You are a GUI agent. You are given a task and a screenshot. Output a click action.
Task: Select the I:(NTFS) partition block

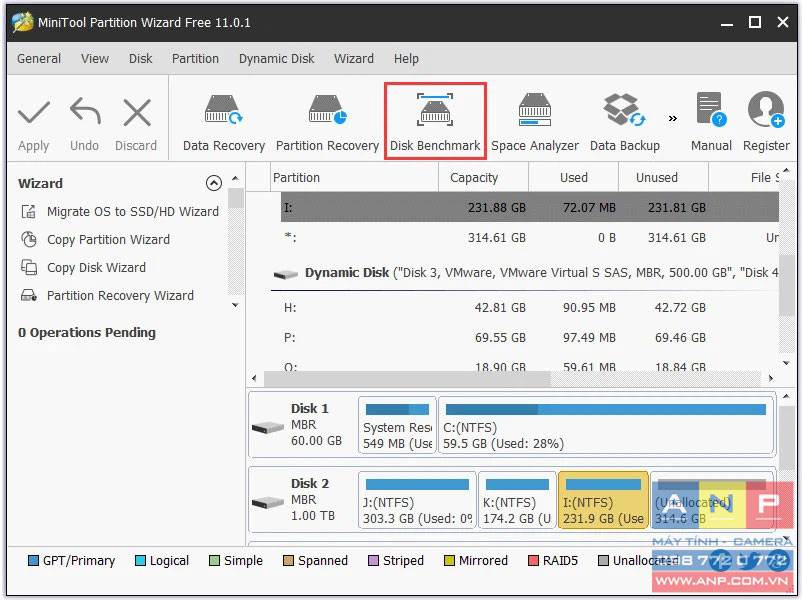coord(603,500)
